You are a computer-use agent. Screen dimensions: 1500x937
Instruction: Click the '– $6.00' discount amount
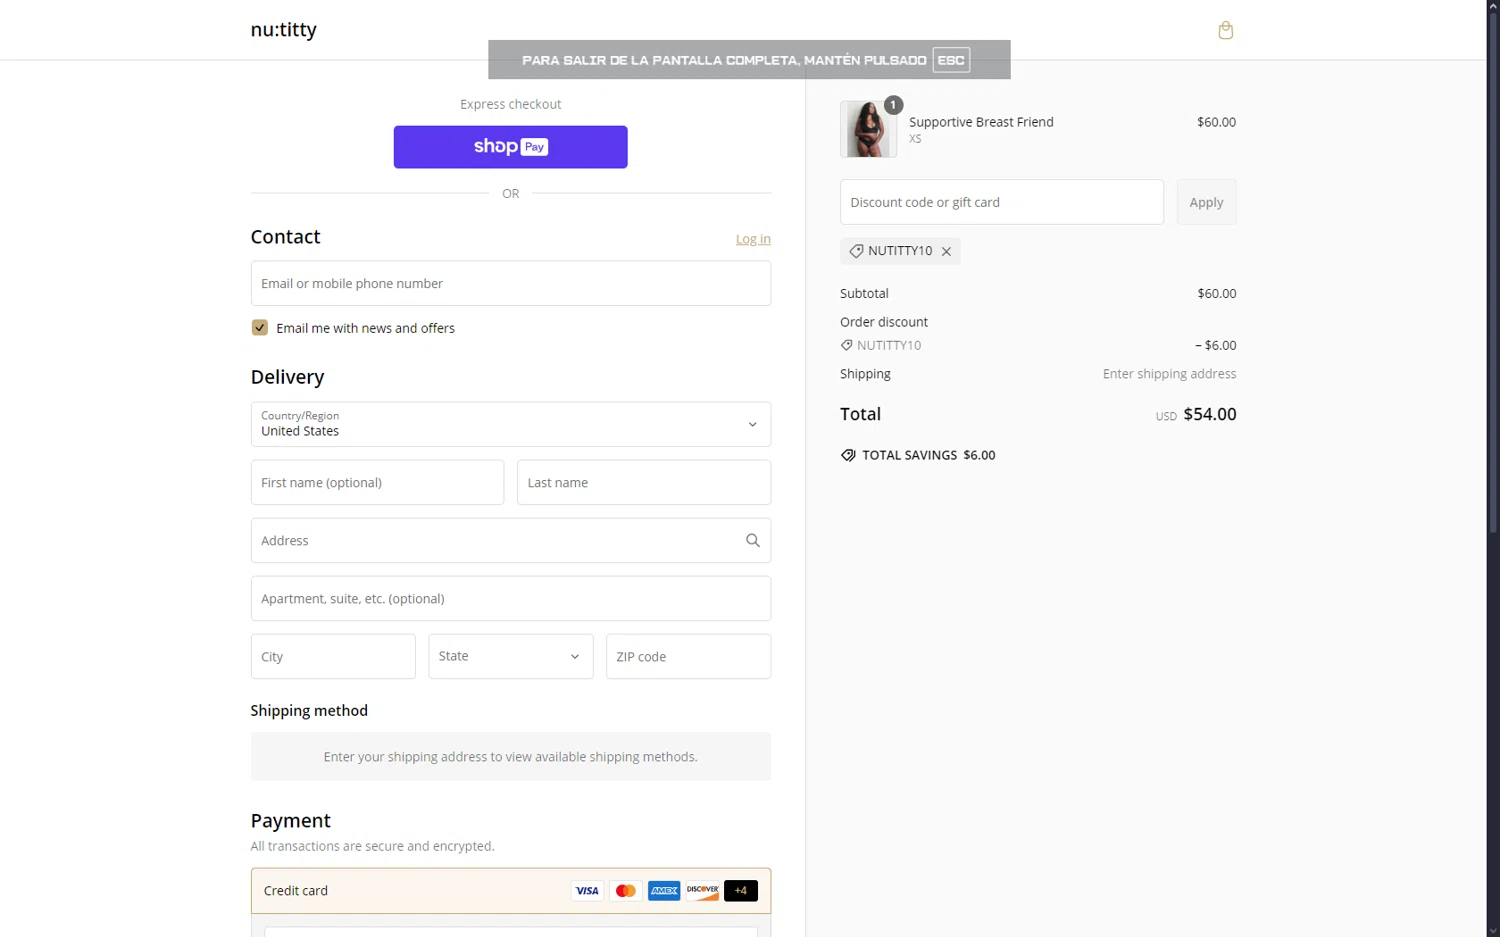tap(1215, 345)
